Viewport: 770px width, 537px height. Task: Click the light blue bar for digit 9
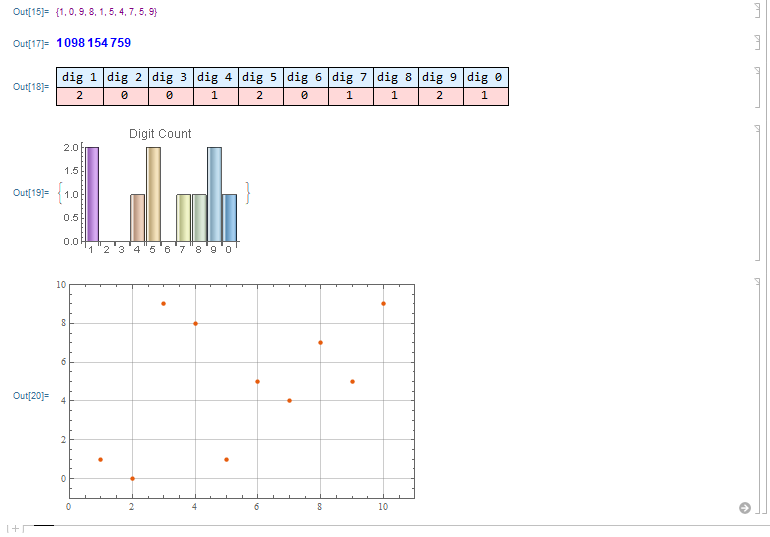214,194
